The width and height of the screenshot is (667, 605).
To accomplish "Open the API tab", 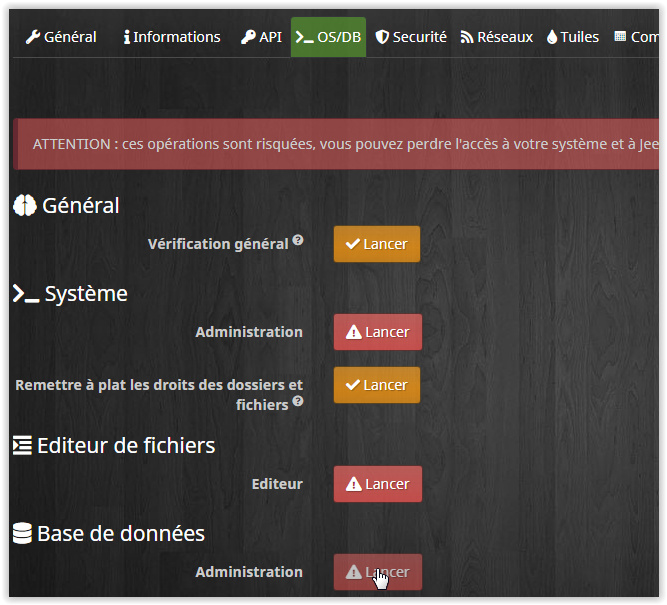I will [x=261, y=37].
